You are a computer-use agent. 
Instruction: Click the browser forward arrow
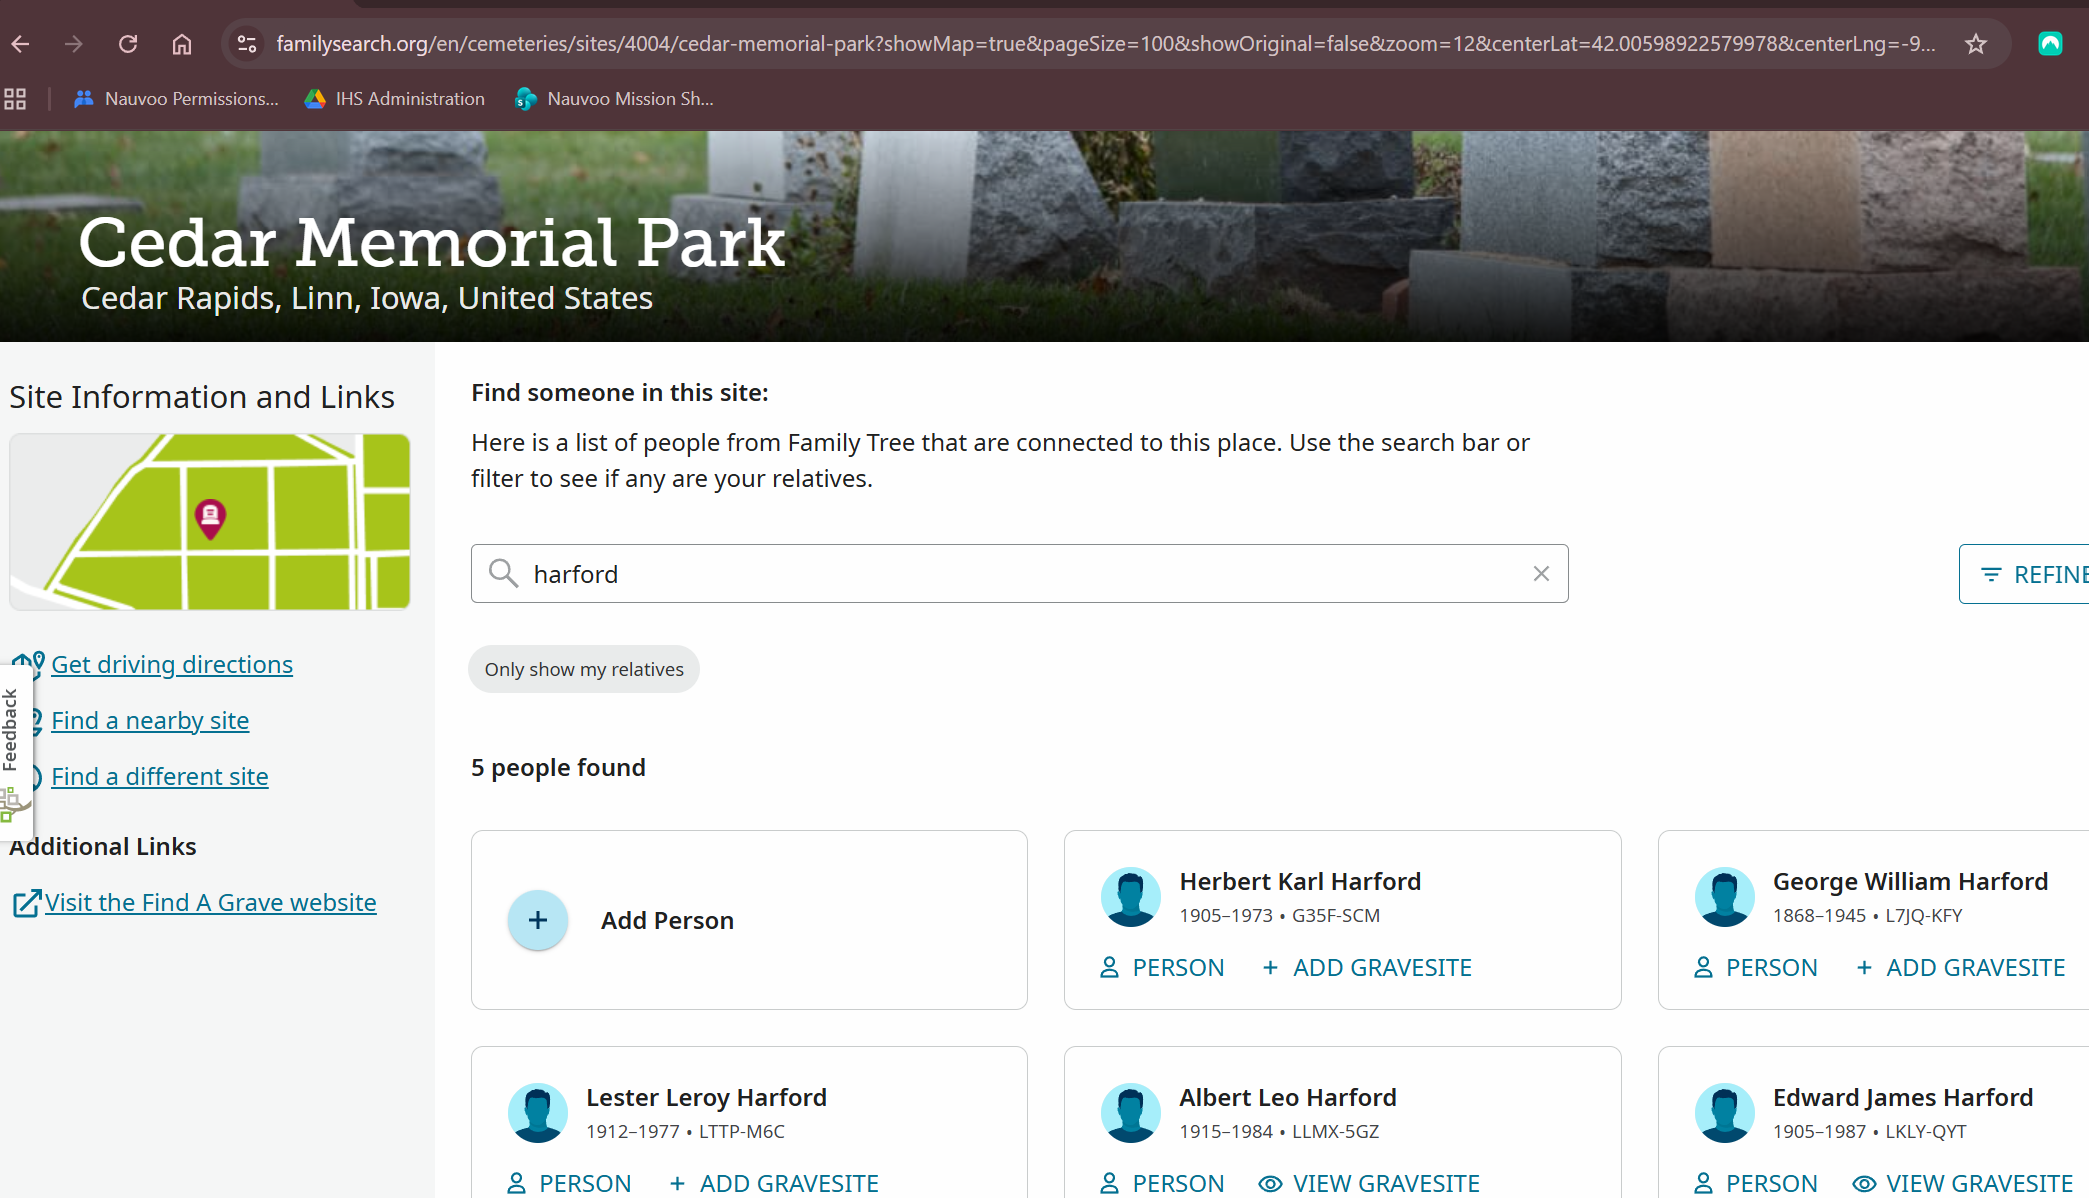pyautogui.click(x=74, y=44)
